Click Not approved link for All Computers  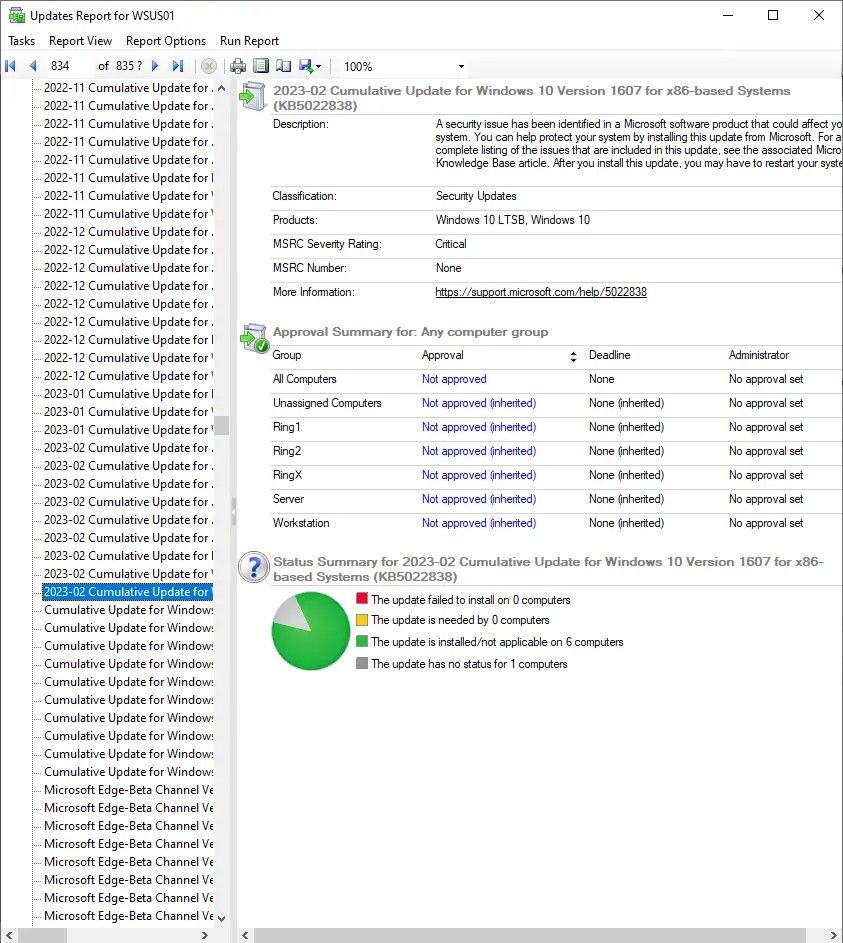coord(454,379)
